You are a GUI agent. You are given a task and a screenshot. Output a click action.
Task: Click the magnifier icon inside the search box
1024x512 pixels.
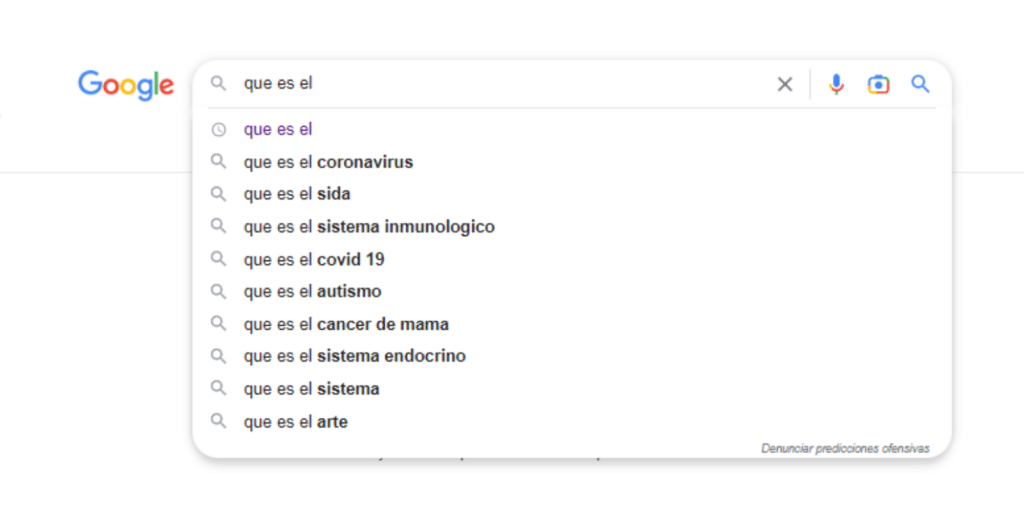coord(218,84)
